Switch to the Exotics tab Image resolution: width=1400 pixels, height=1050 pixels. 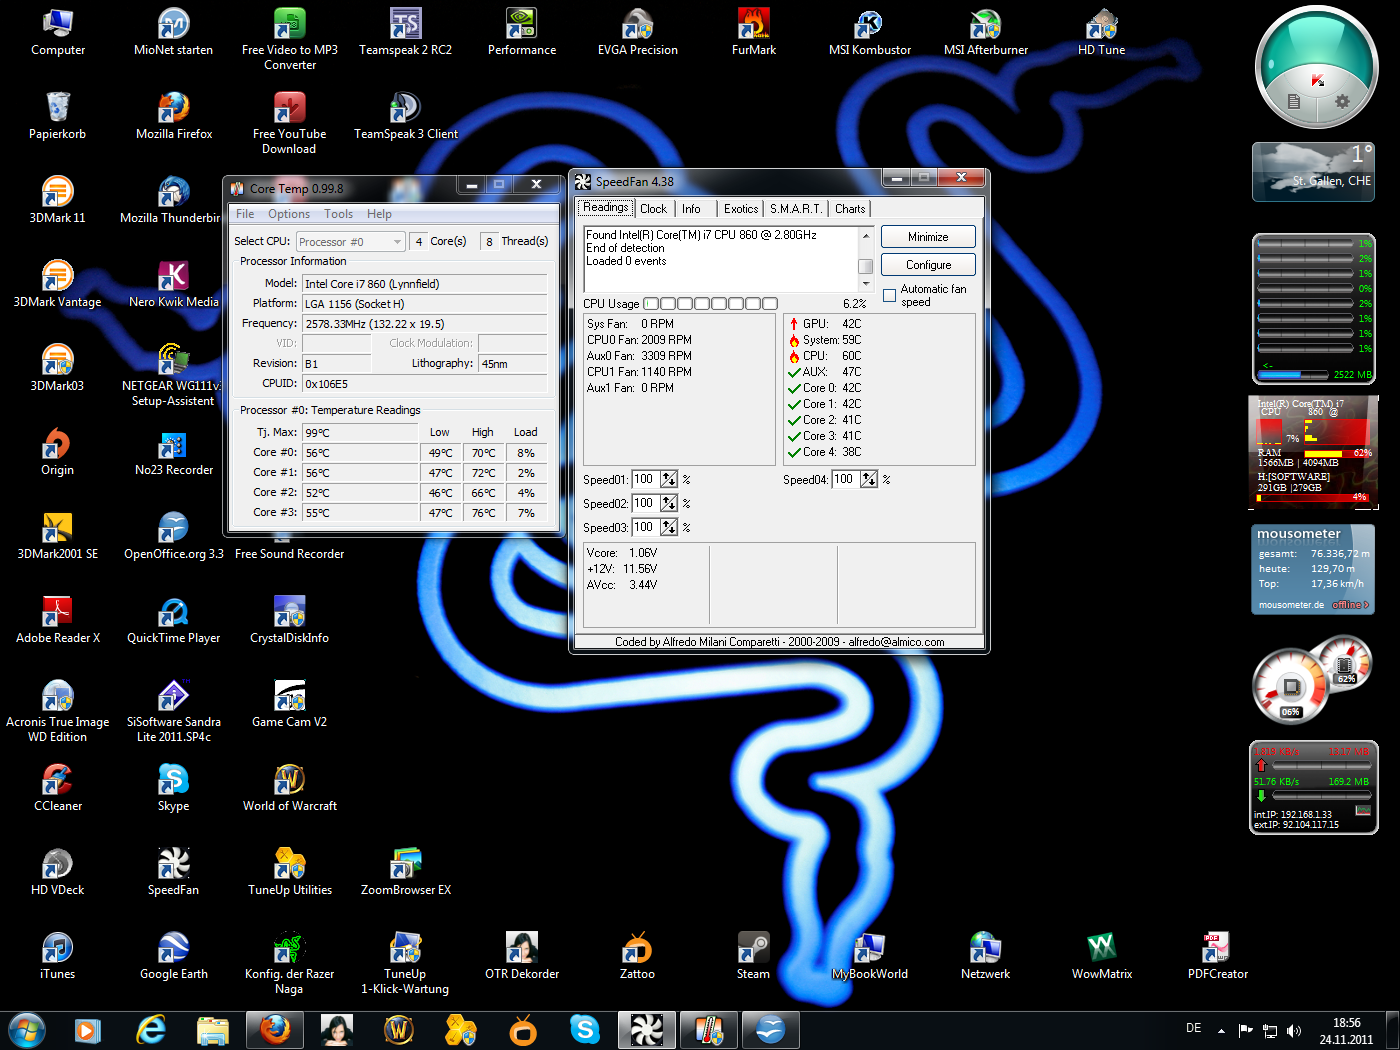click(x=741, y=209)
